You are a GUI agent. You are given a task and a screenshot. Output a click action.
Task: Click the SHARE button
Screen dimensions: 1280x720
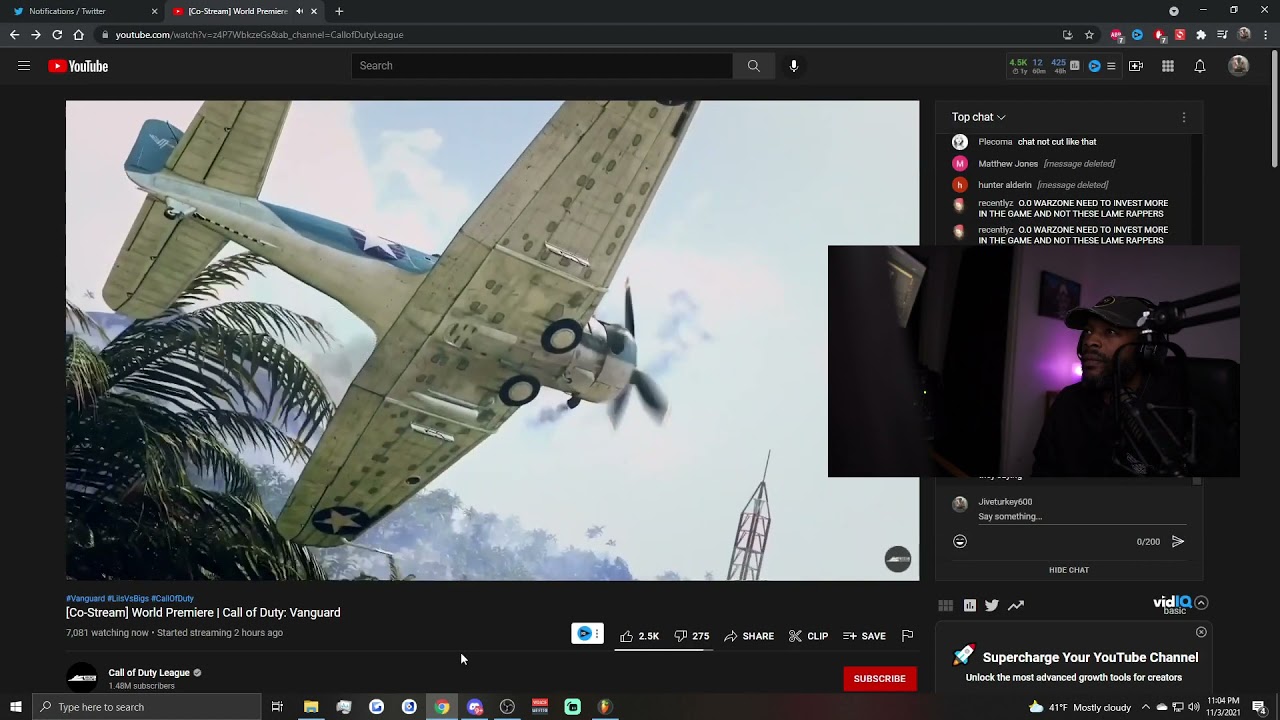749,636
